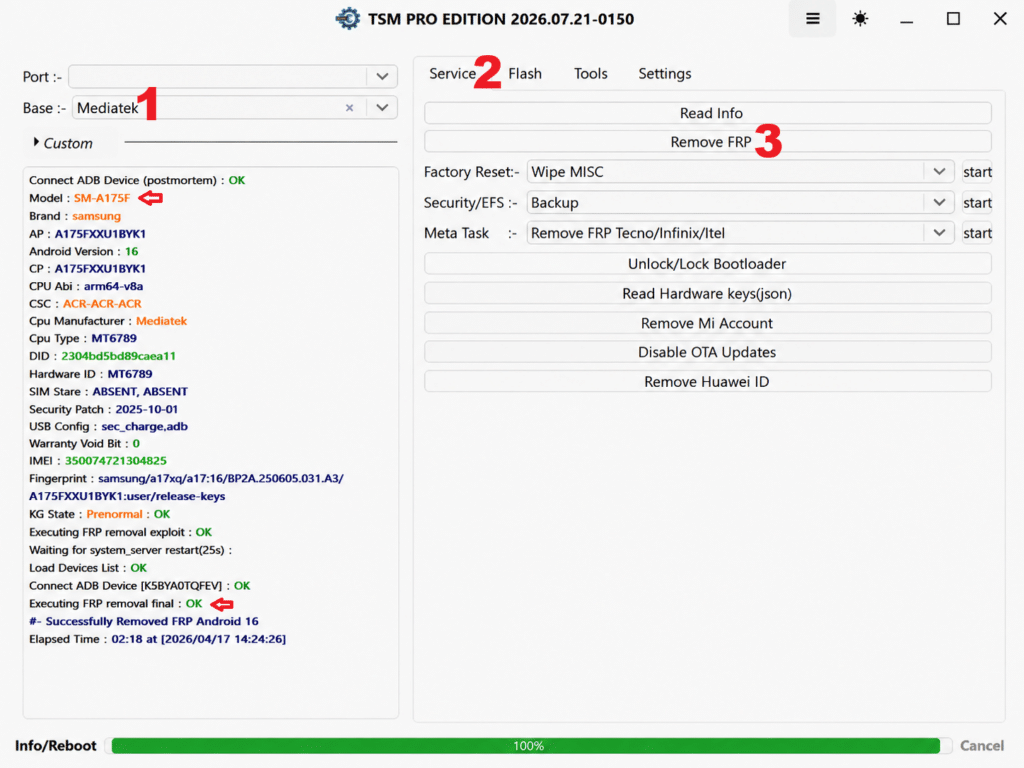Click Unlock/Lock Bootloader button

point(708,264)
